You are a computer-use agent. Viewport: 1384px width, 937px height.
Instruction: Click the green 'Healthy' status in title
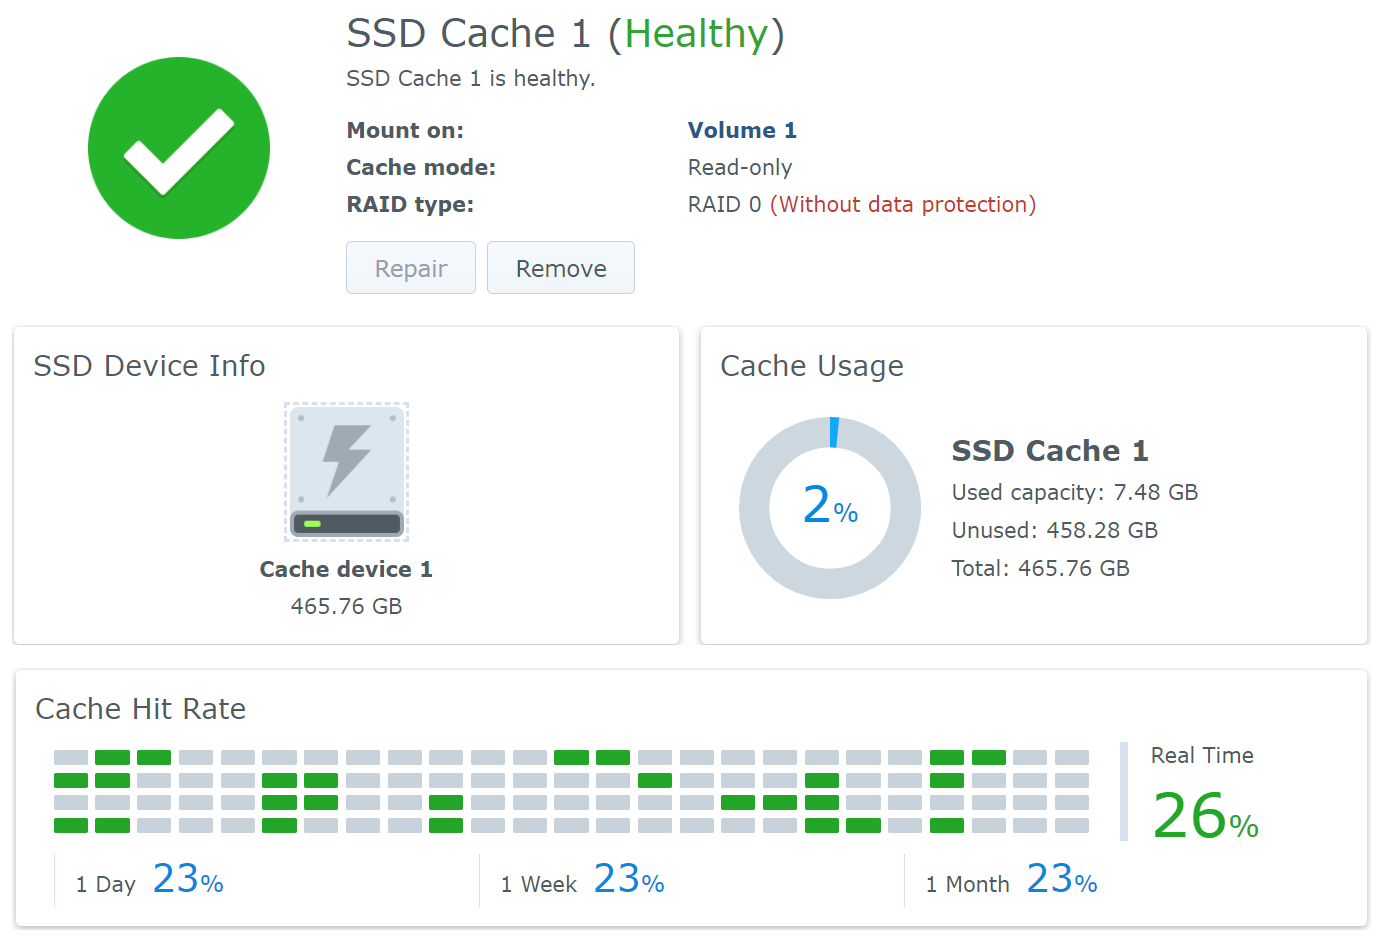click(x=696, y=34)
